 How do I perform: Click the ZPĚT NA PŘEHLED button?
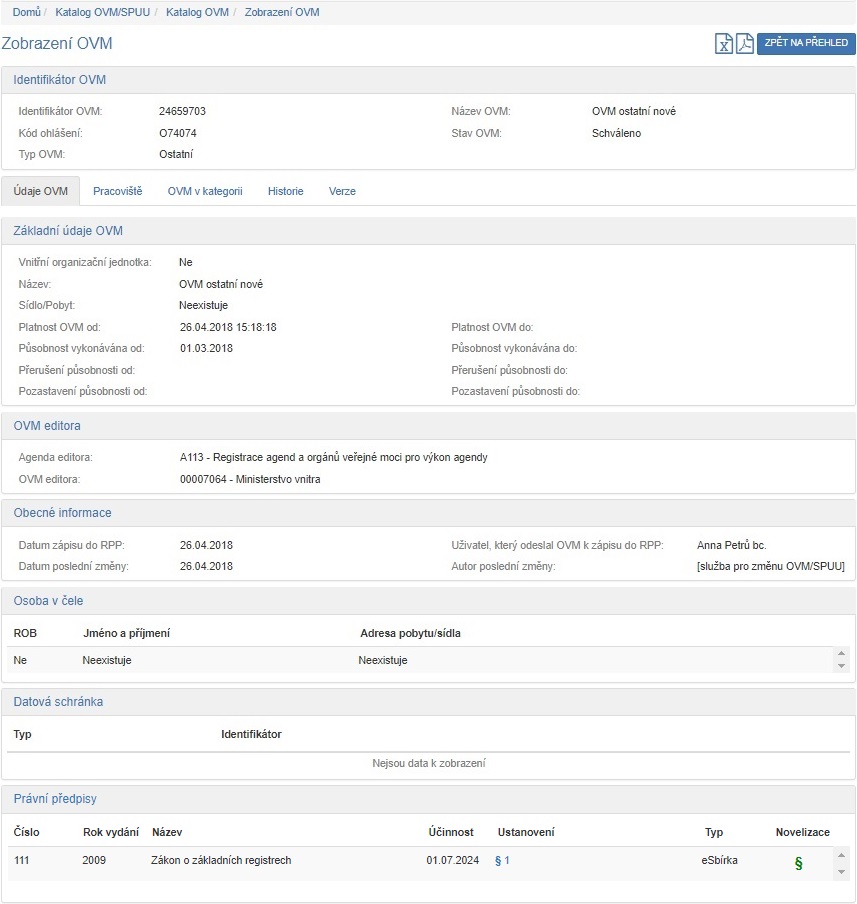pos(806,43)
